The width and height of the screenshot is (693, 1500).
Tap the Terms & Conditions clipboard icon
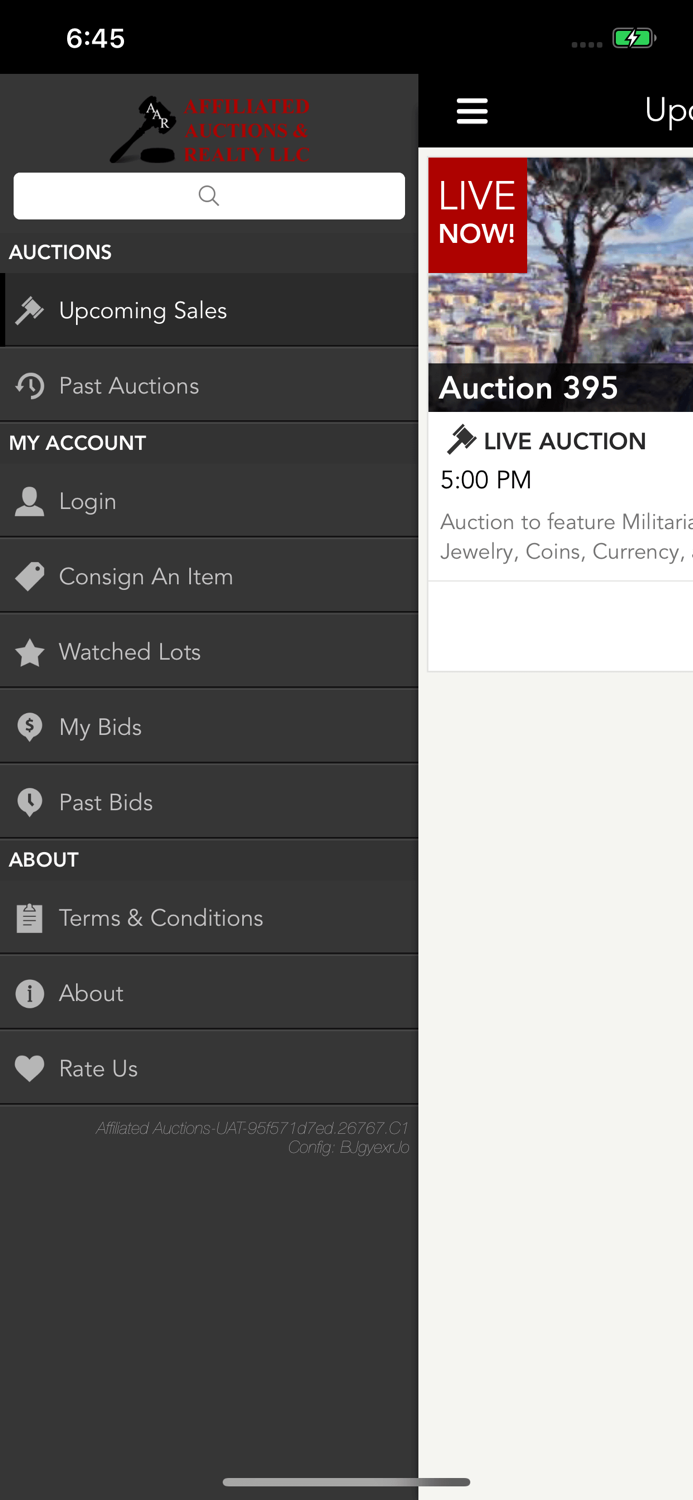coord(30,917)
